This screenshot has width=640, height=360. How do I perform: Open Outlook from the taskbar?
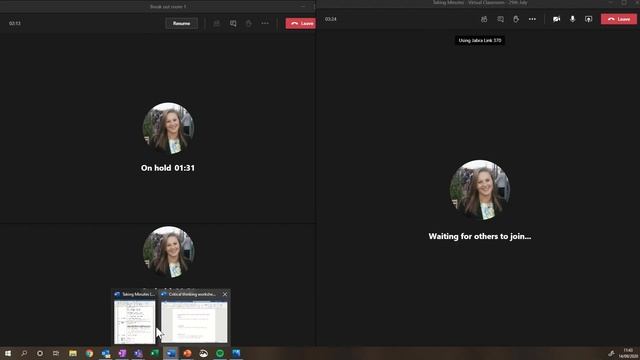click(x=106, y=353)
